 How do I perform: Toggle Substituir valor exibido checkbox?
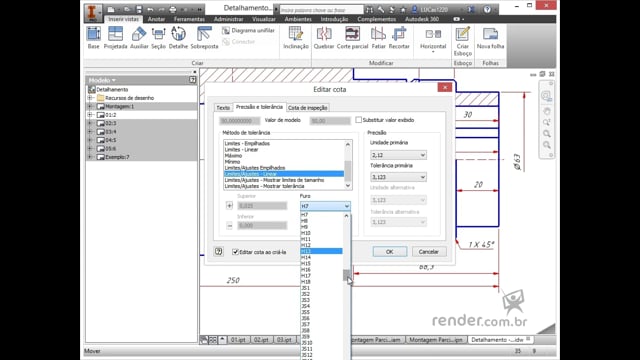[358, 120]
